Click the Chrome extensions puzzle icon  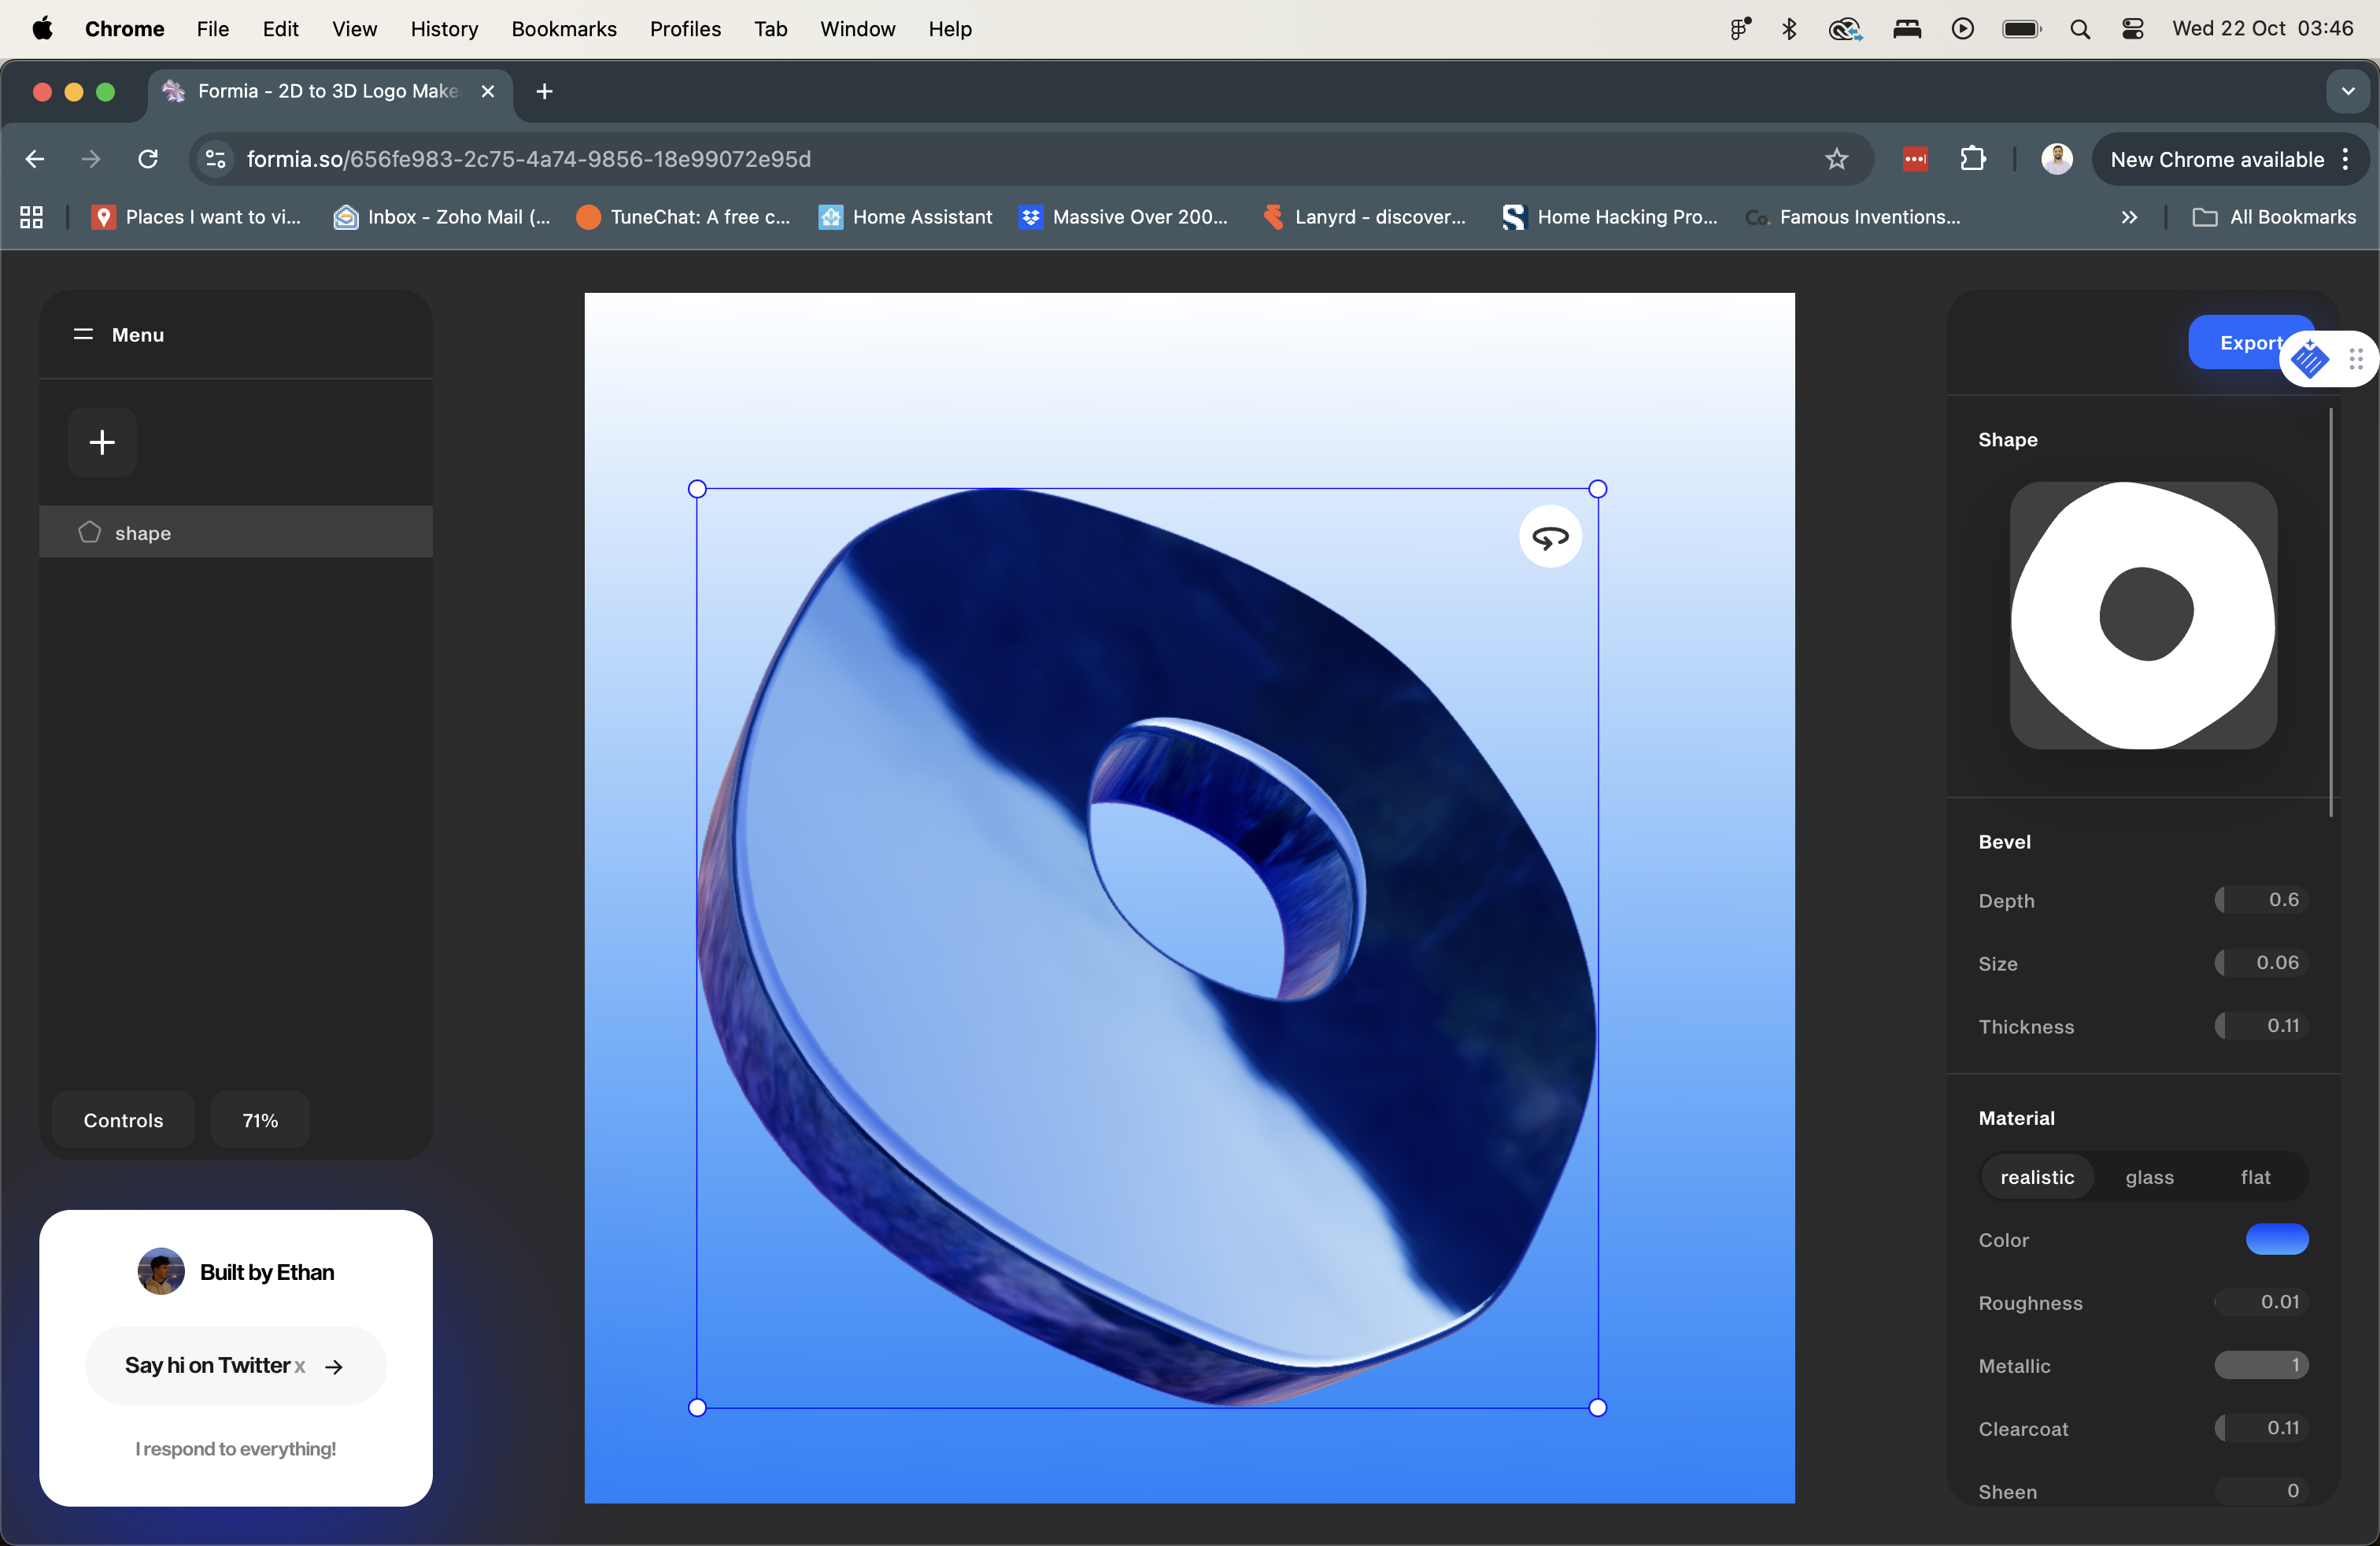point(1974,158)
